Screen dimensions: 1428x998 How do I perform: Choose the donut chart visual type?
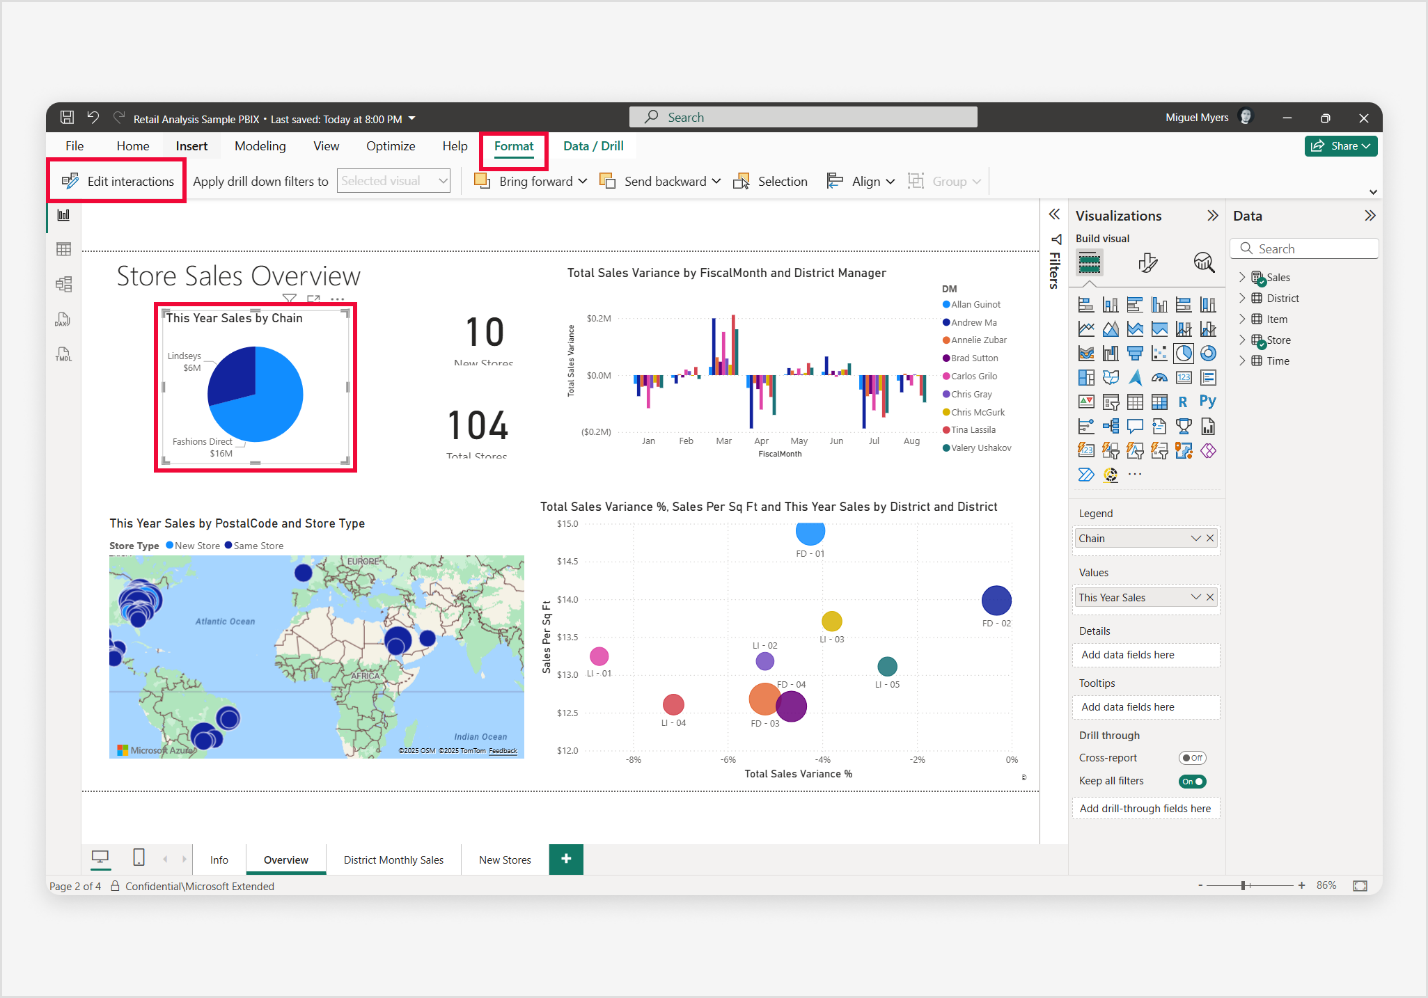[1208, 353]
